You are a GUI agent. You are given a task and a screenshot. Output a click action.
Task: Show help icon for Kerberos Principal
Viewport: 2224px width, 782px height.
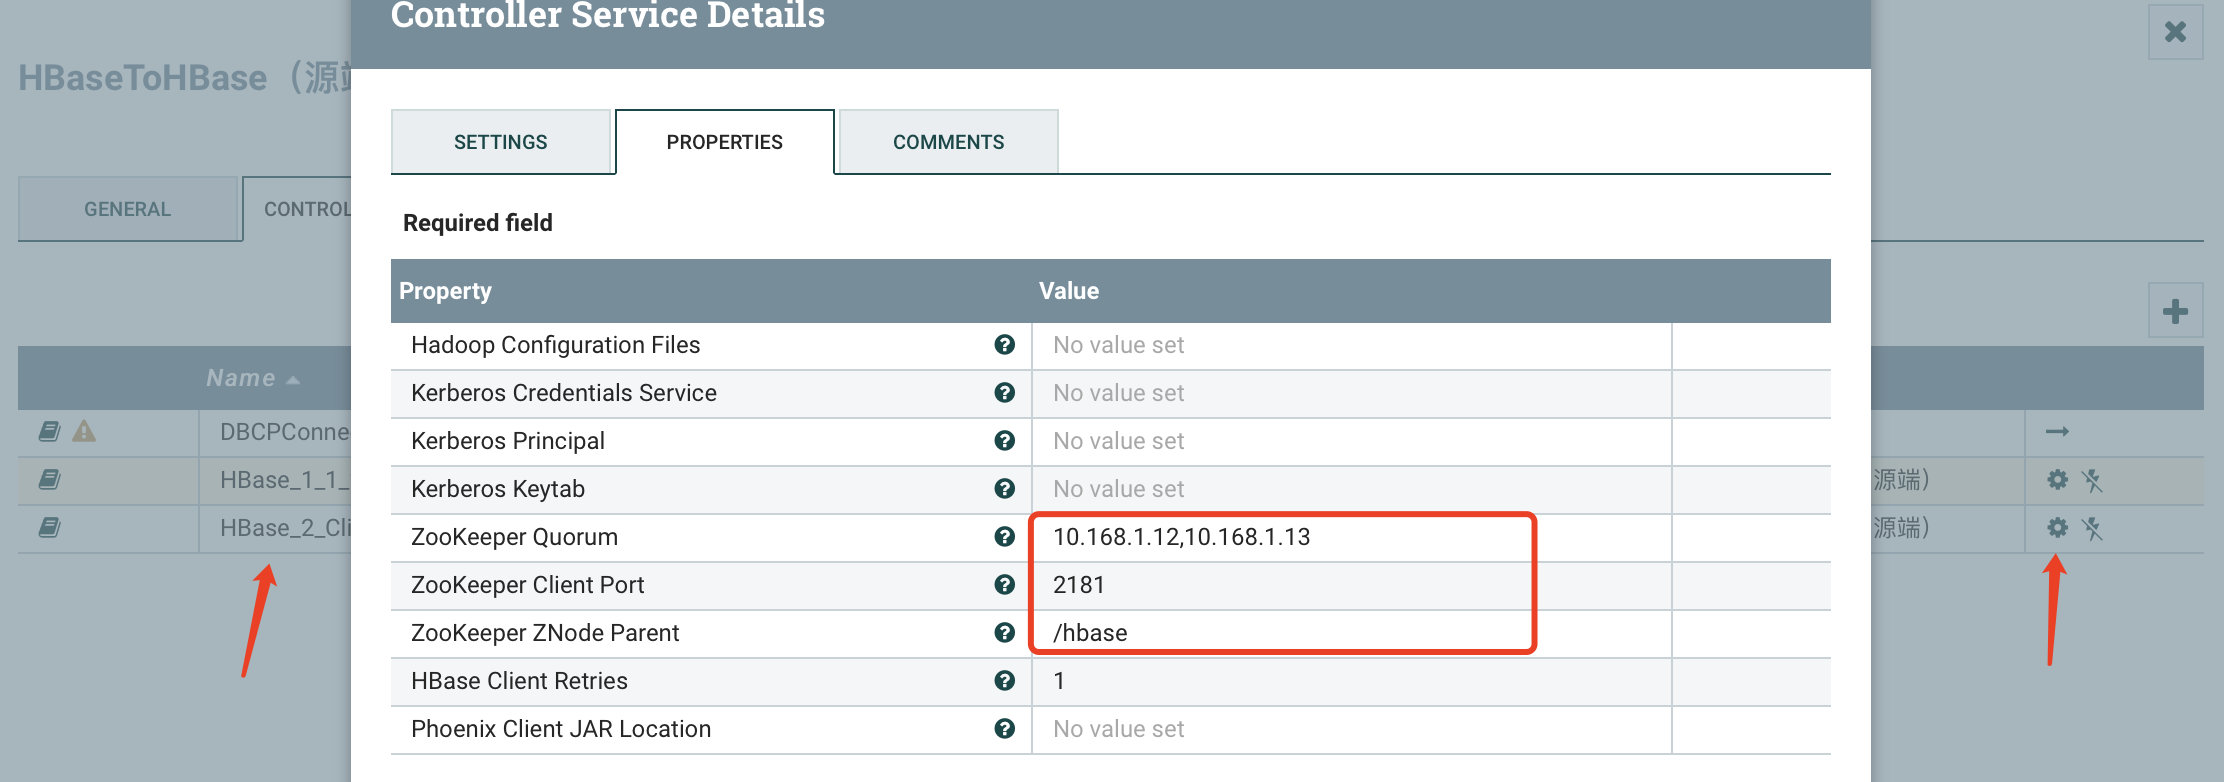(x=1005, y=441)
